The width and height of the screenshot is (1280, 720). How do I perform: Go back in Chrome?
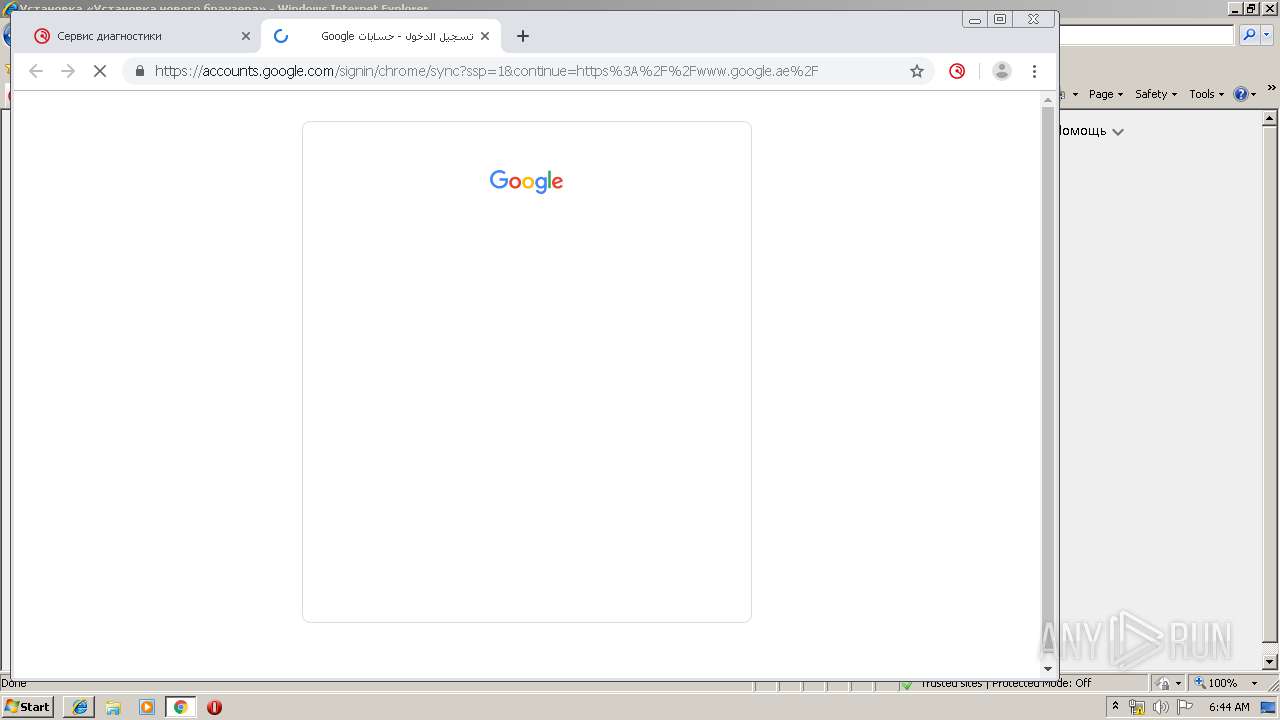(x=36, y=71)
